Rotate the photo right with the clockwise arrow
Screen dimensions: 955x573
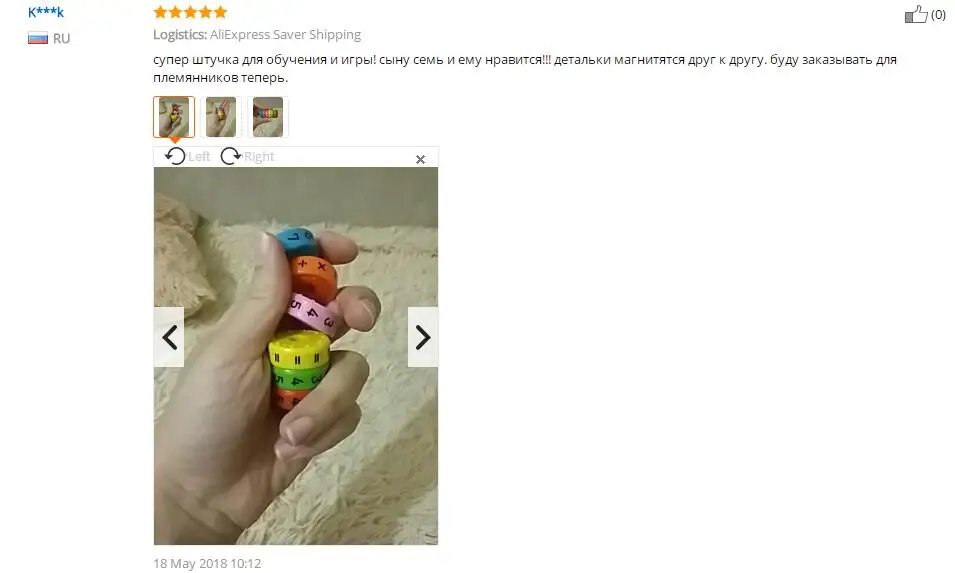[x=230, y=156]
